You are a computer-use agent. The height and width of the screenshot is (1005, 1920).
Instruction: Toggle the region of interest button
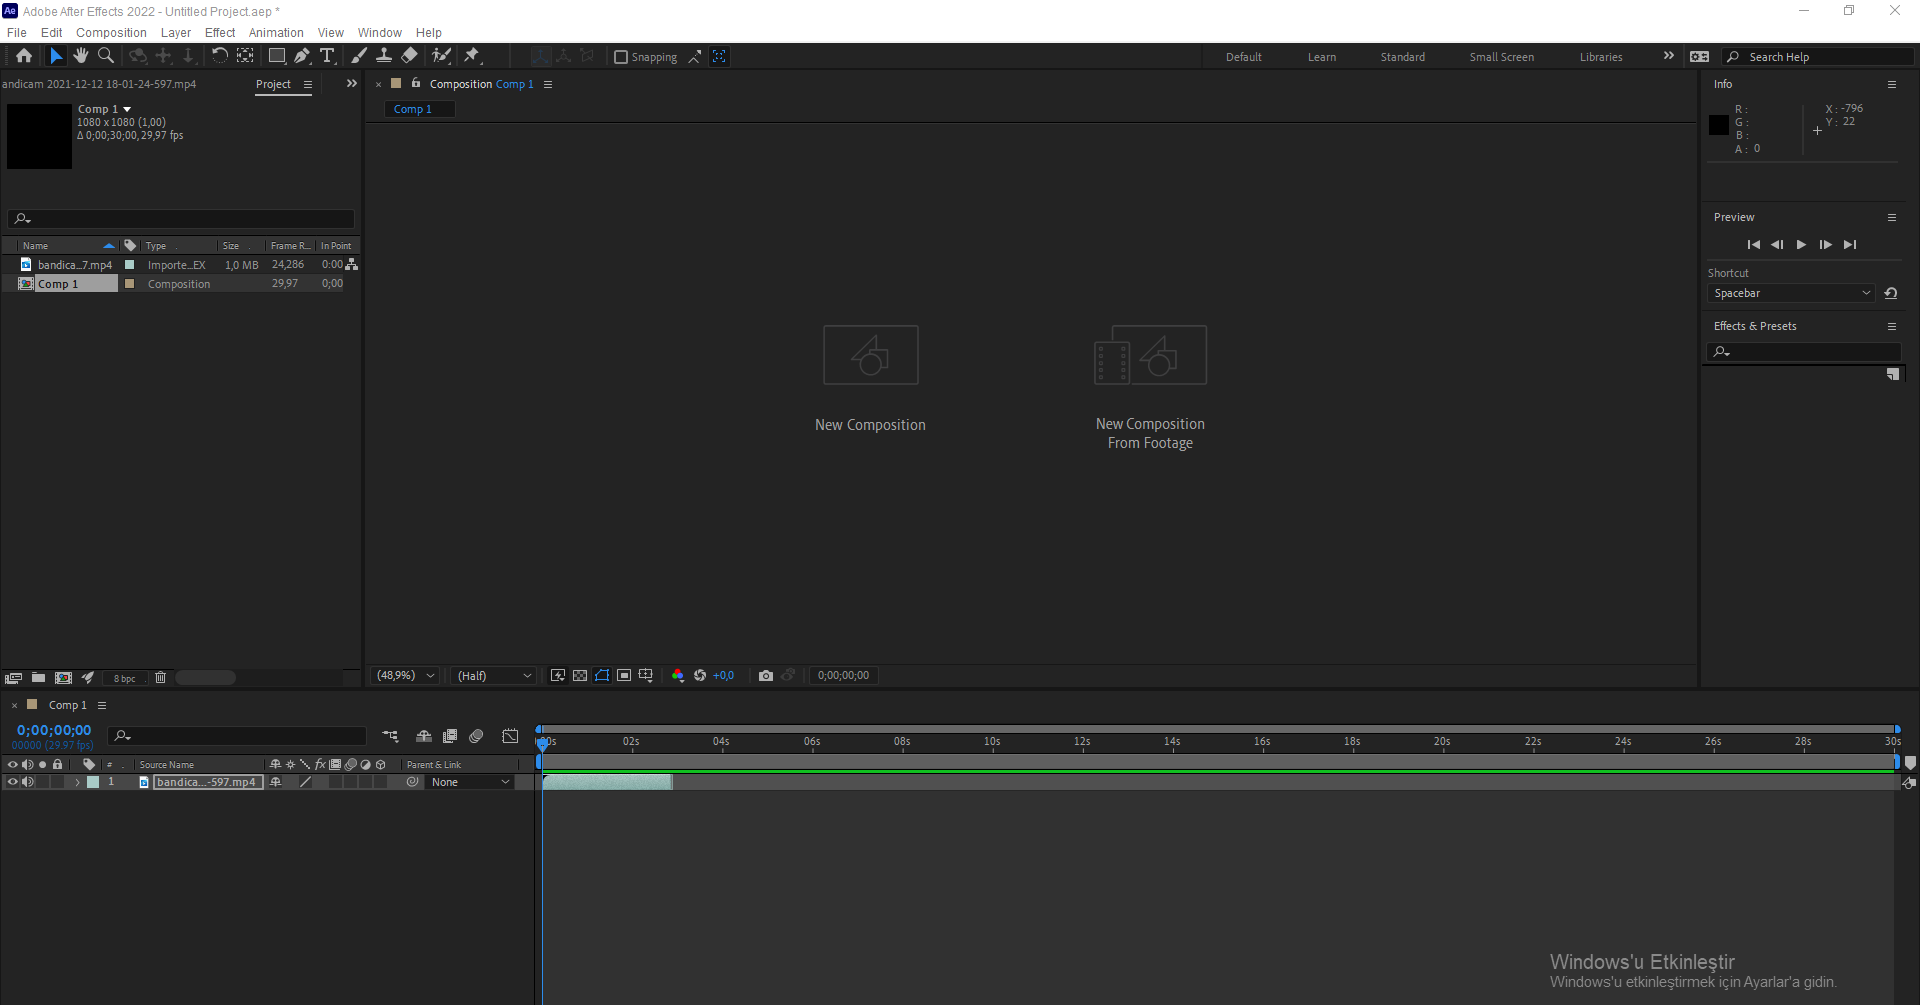[x=624, y=676]
